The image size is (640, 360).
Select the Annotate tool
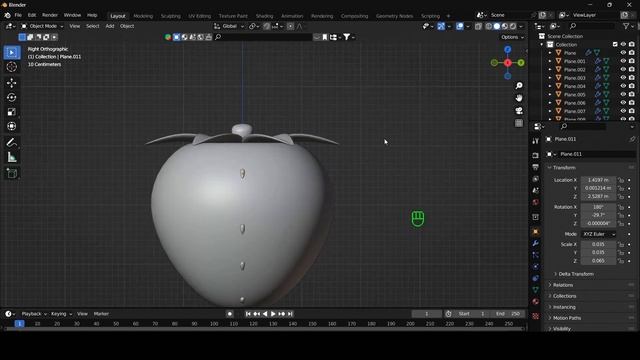point(12,142)
